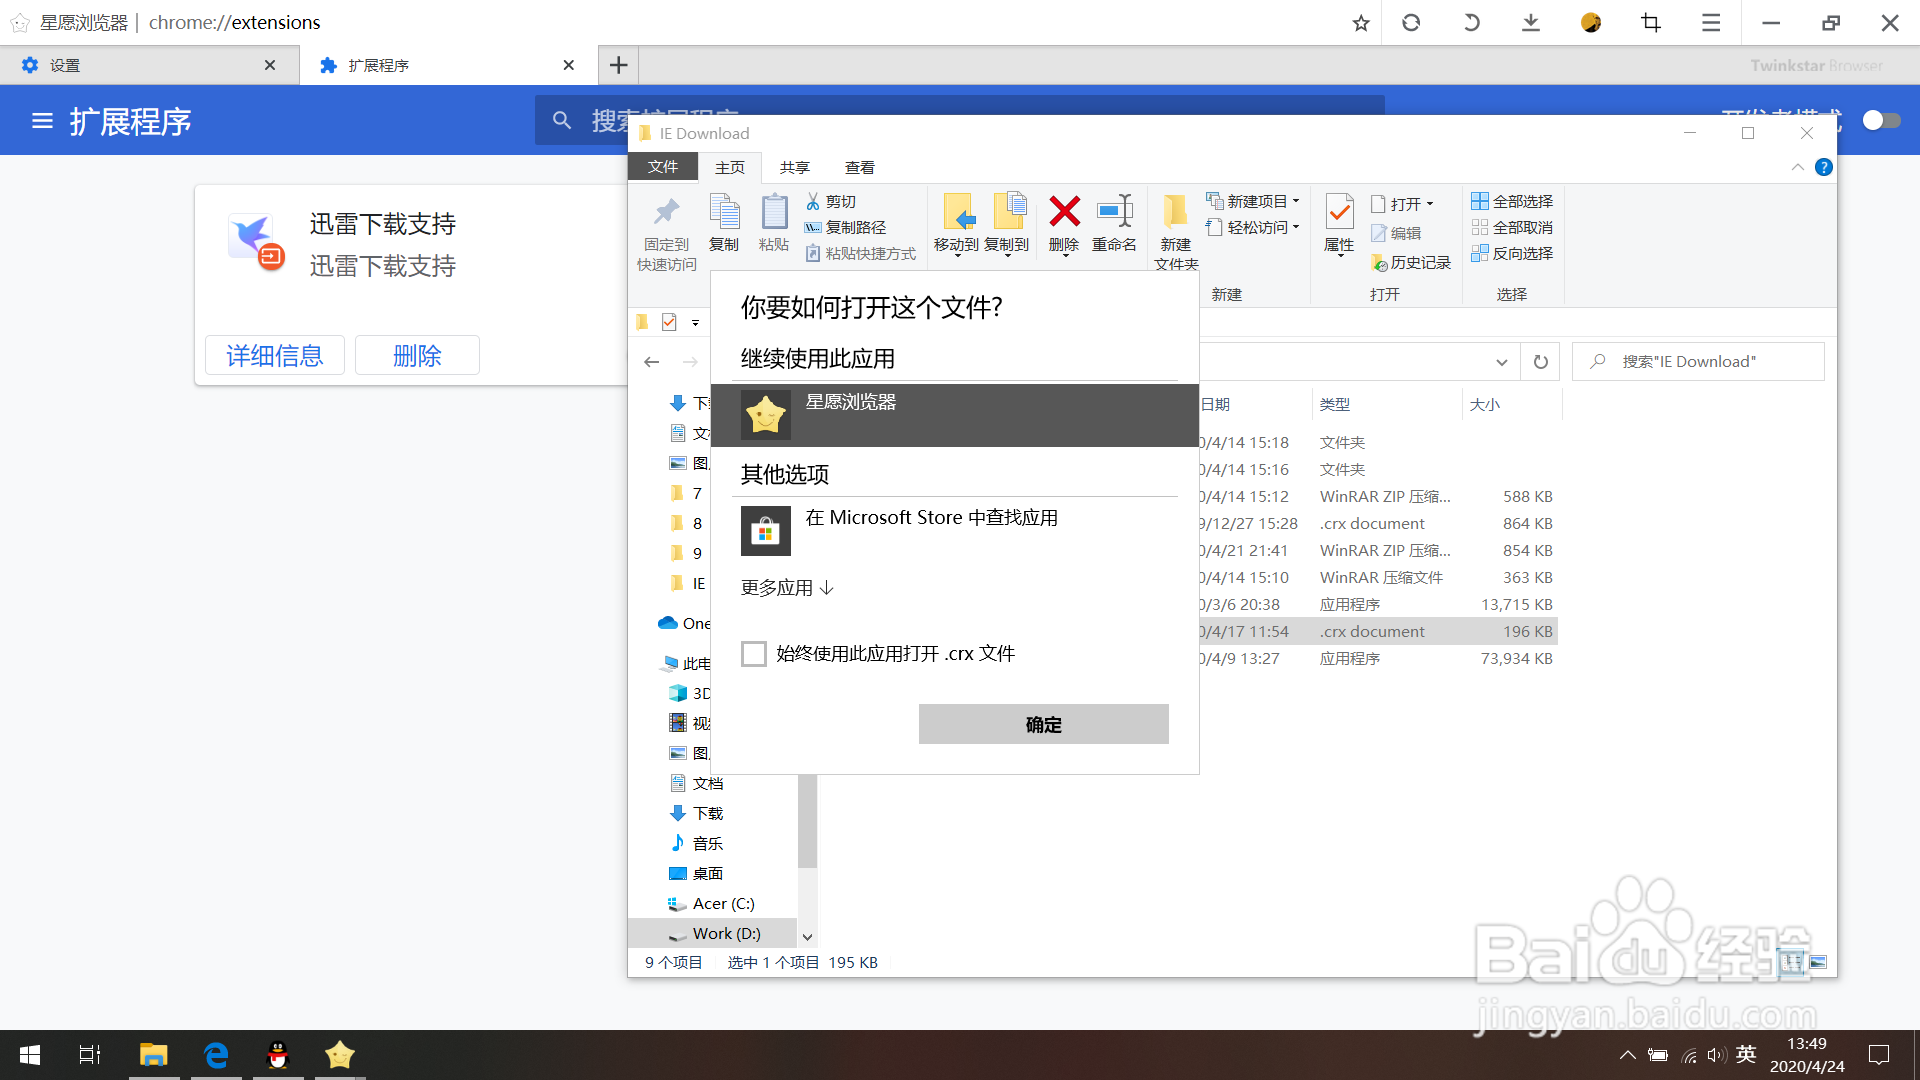The width and height of the screenshot is (1920, 1080).
Task: Click the New folder icon
Action: click(x=1175, y=211)
